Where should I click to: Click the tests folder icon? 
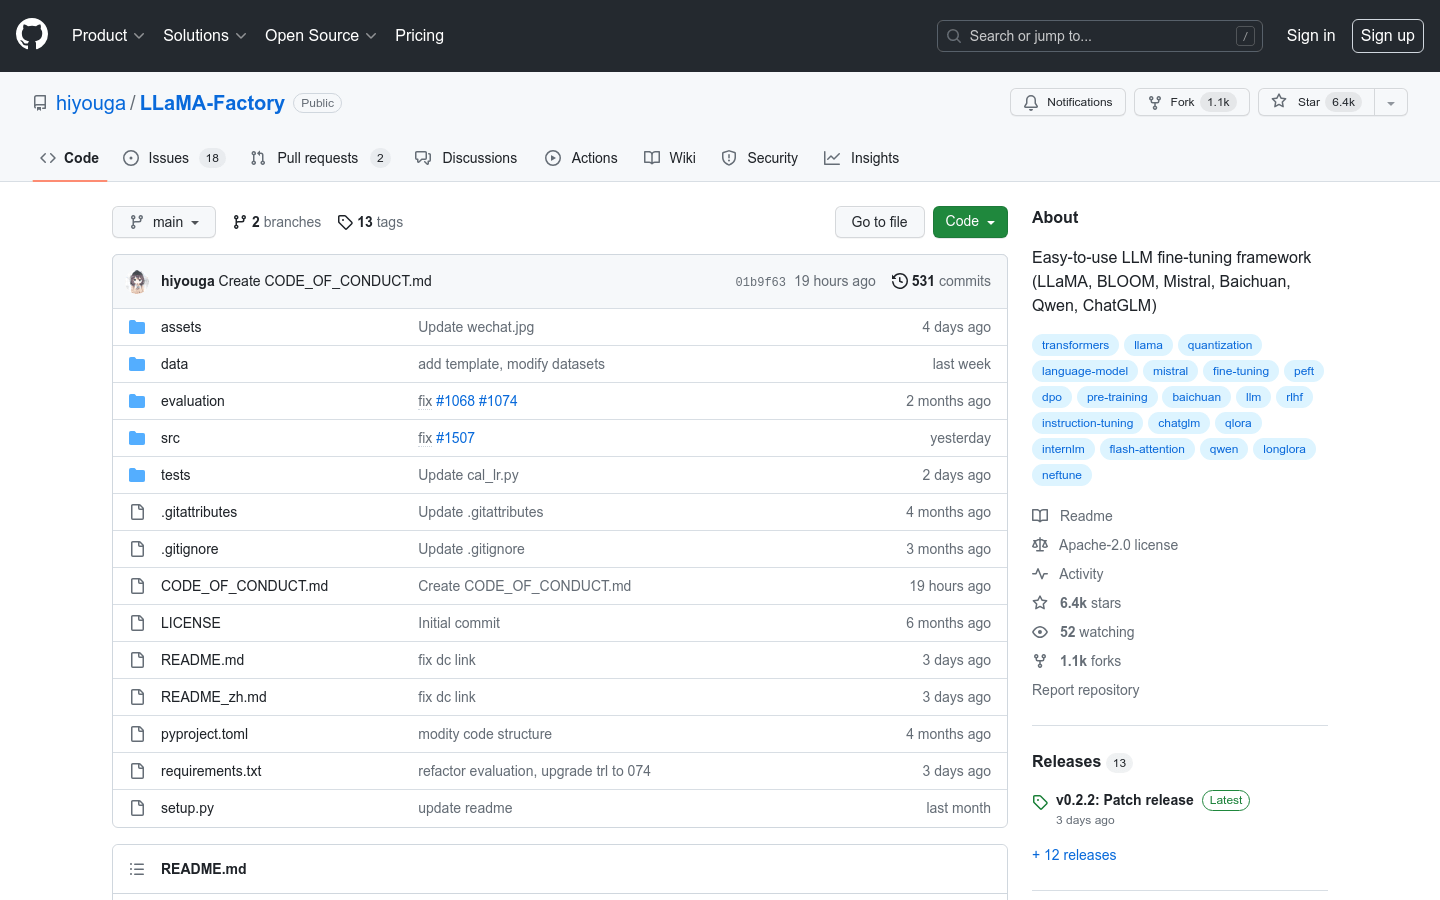[x=137, y=475]
